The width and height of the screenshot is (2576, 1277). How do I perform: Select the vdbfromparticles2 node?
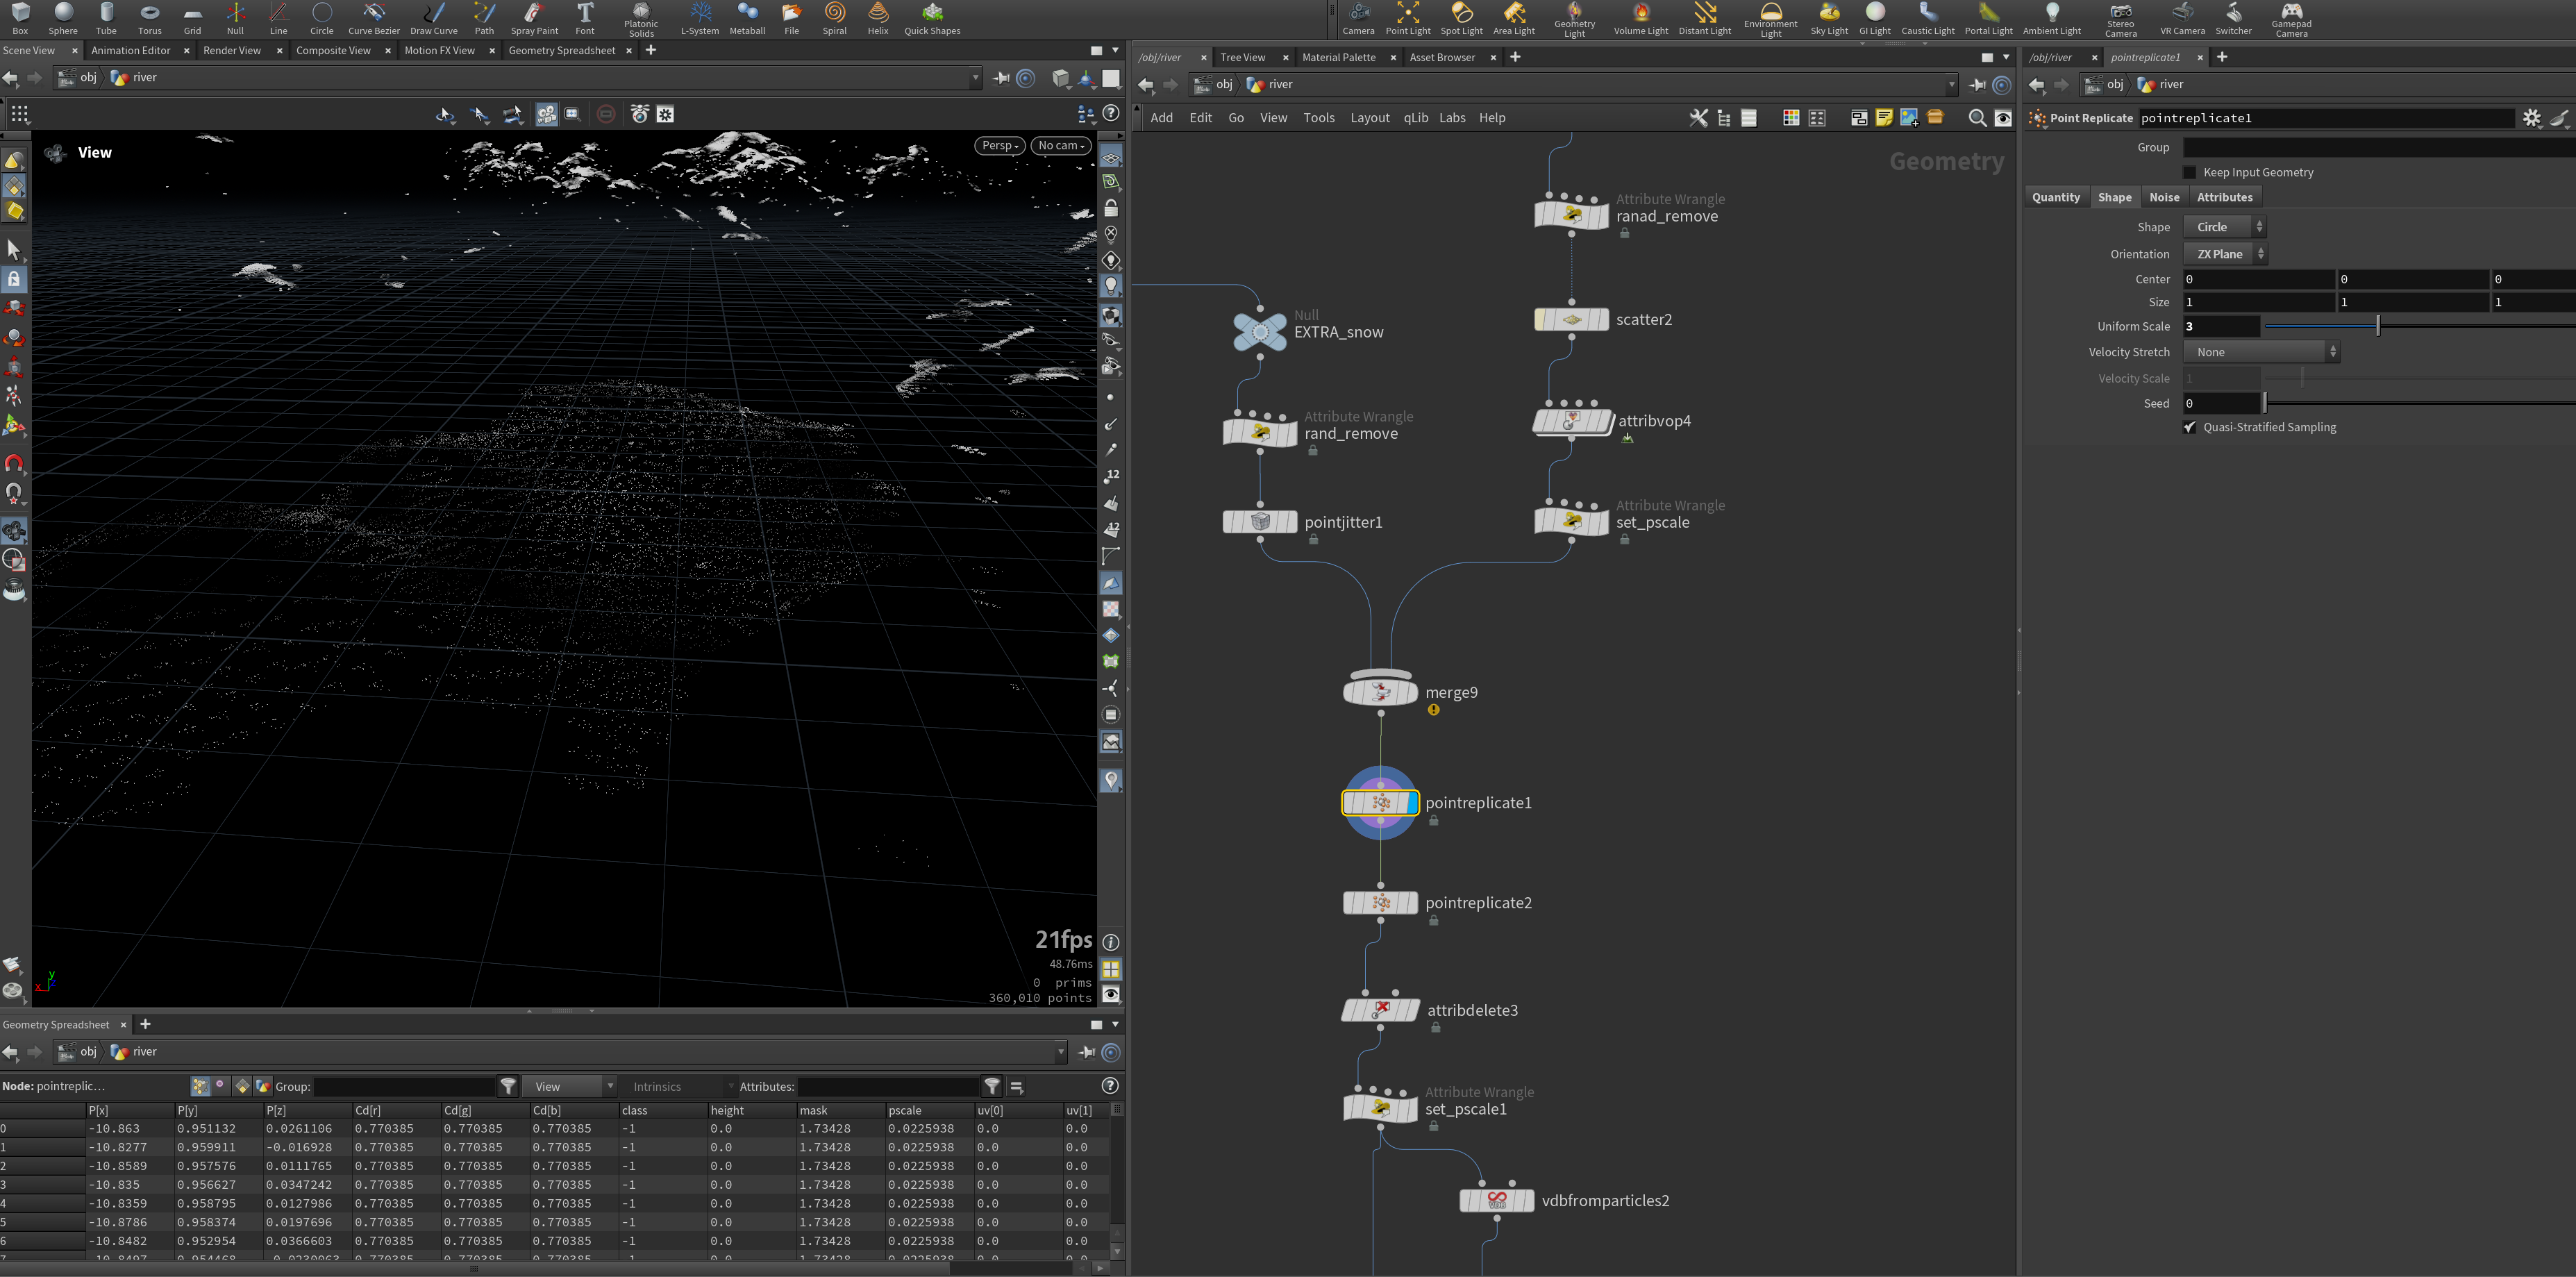[x=1497, y=1200]
